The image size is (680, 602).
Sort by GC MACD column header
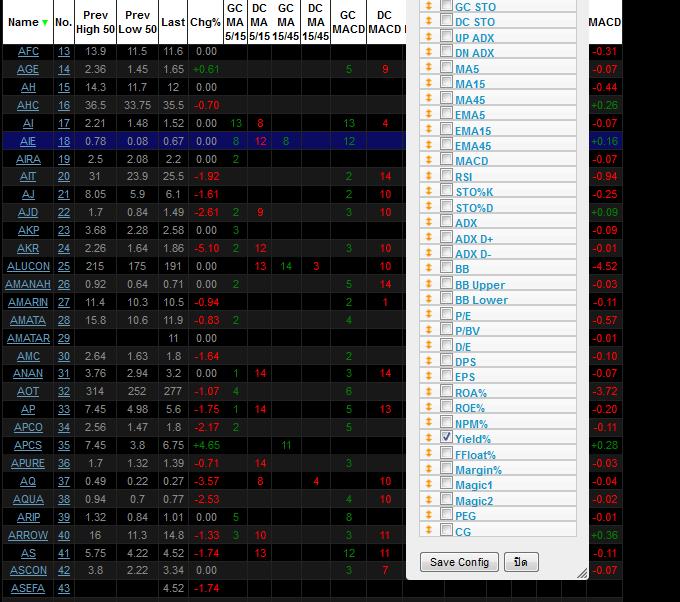pos(348,22)
